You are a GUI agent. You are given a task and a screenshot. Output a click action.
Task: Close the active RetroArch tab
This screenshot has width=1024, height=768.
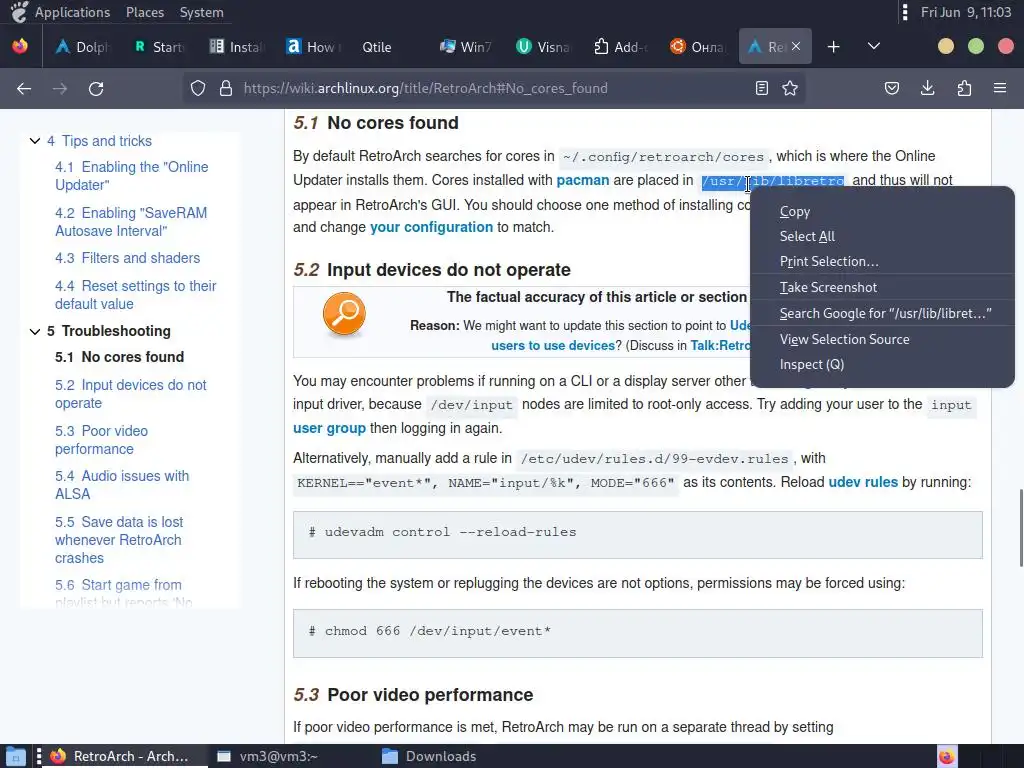coord(796,46)
